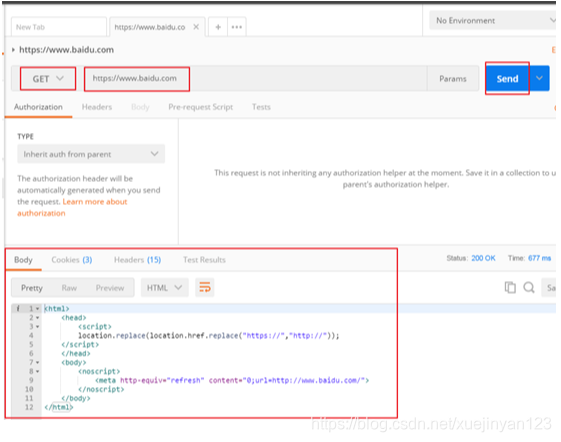Click the closing </html> tag on line 12
561x442 pixels.
(x=59, y=407)
